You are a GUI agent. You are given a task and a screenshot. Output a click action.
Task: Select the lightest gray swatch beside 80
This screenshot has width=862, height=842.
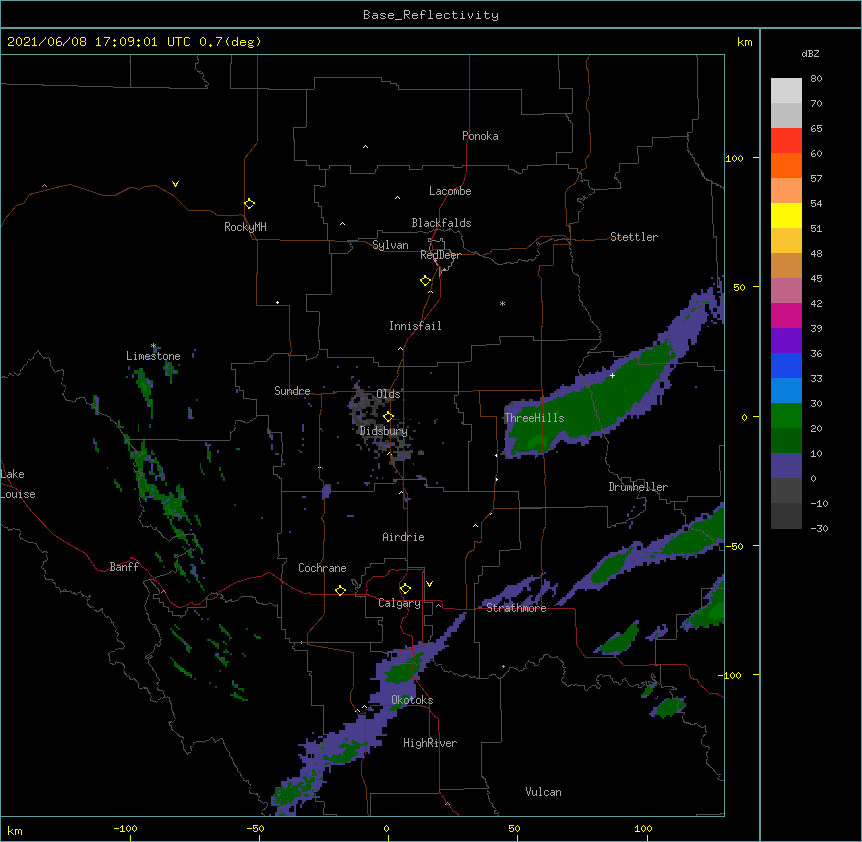pyautogui.click(x=786, y=91)
